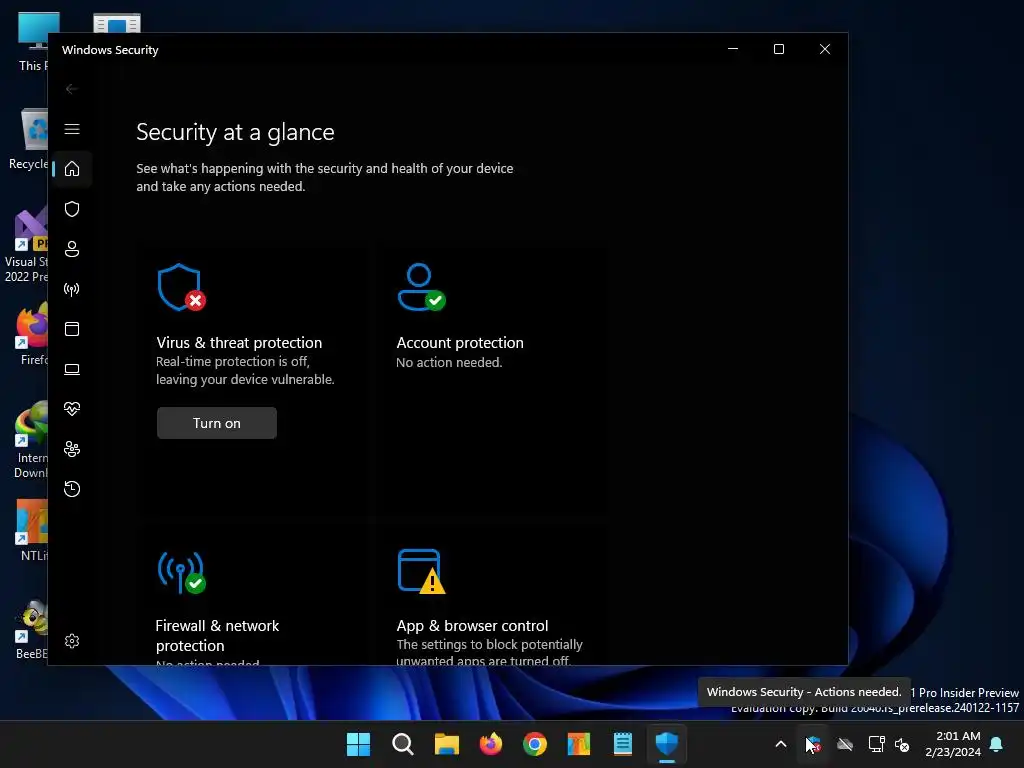1024x768 pixels.
Task: Click the back arrow in Windows Security
Action: coord(72,89)
